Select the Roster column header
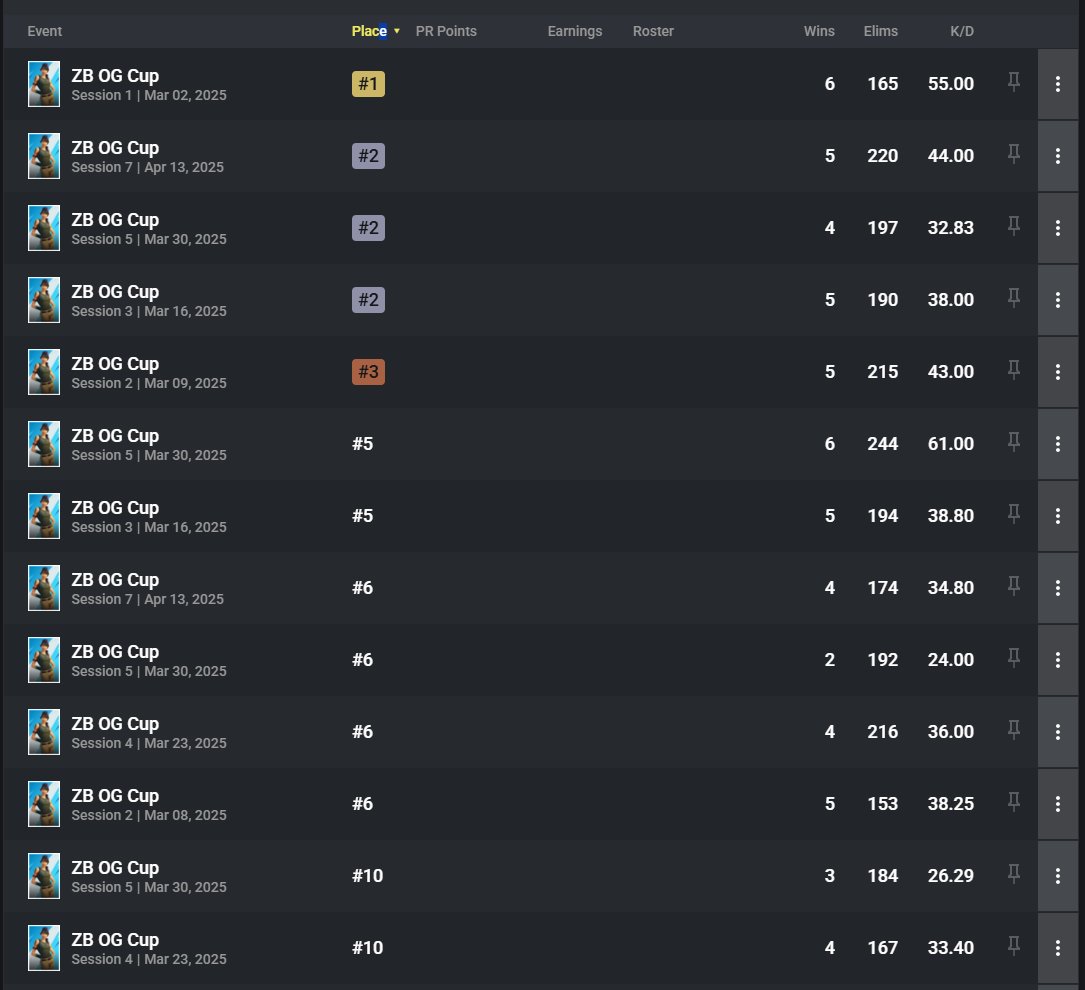 point(653,31)
